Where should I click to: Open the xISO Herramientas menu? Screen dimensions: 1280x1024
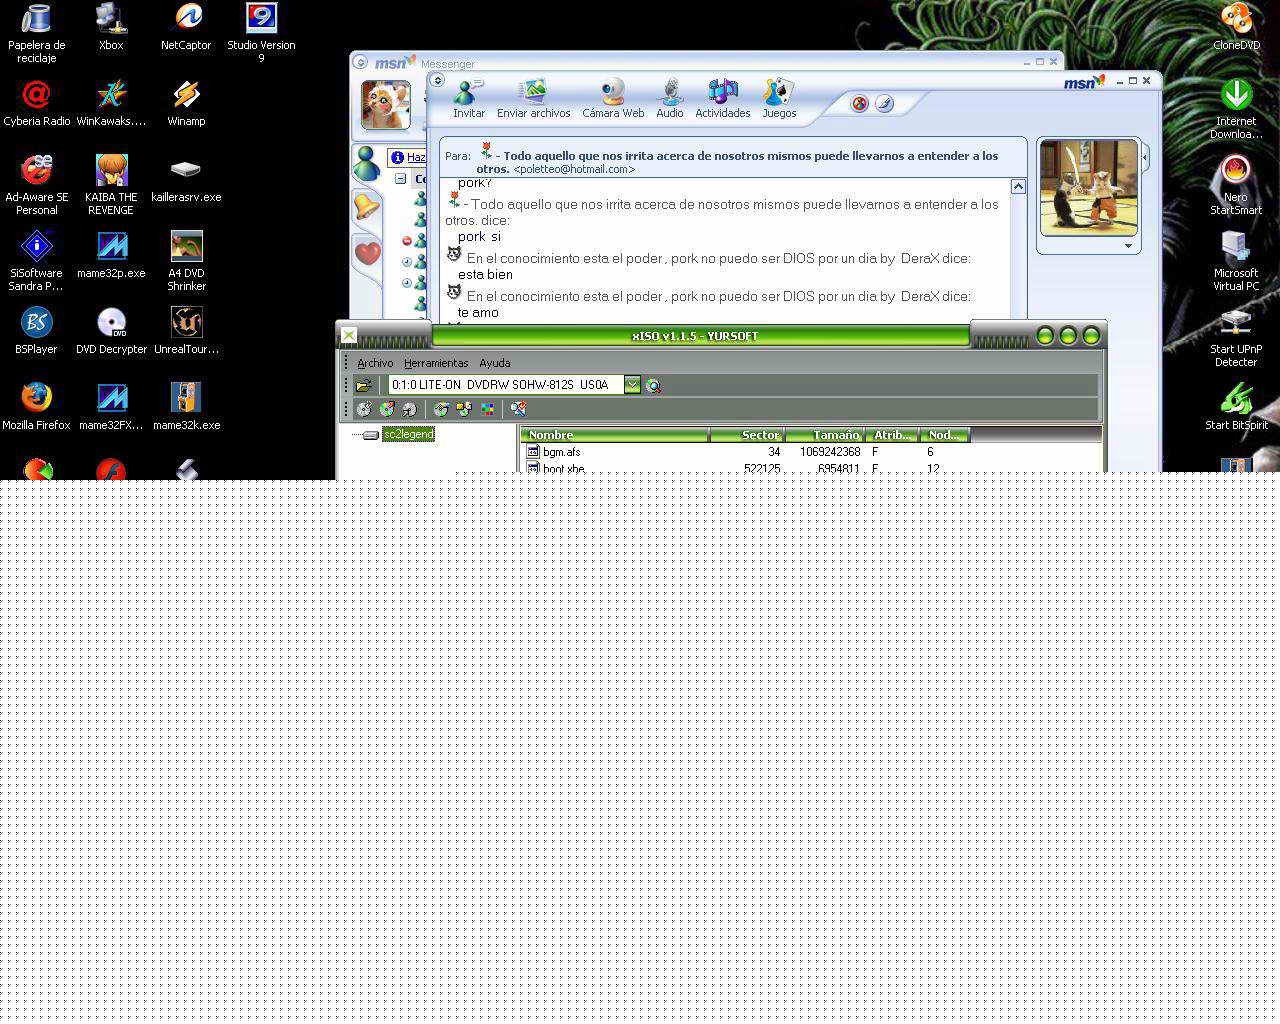click(436, 363)
